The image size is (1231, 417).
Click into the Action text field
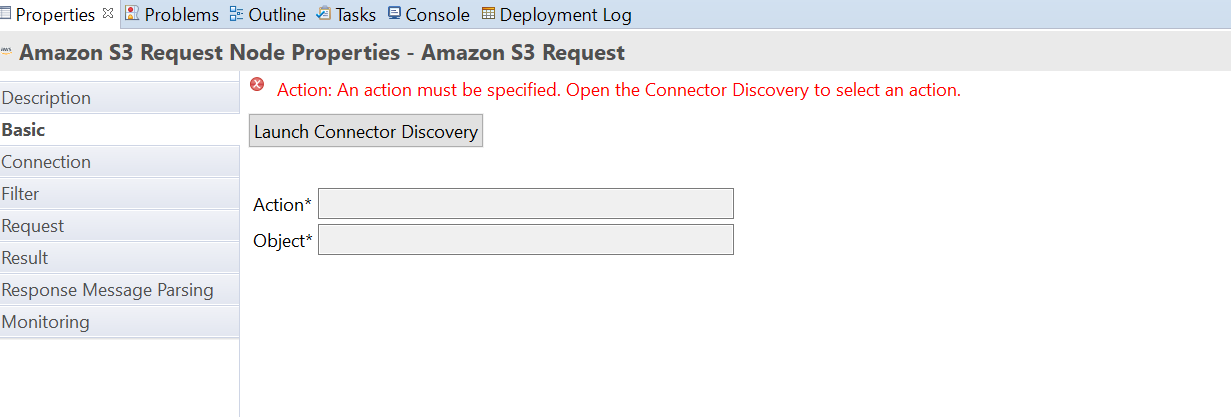point(525,204)
